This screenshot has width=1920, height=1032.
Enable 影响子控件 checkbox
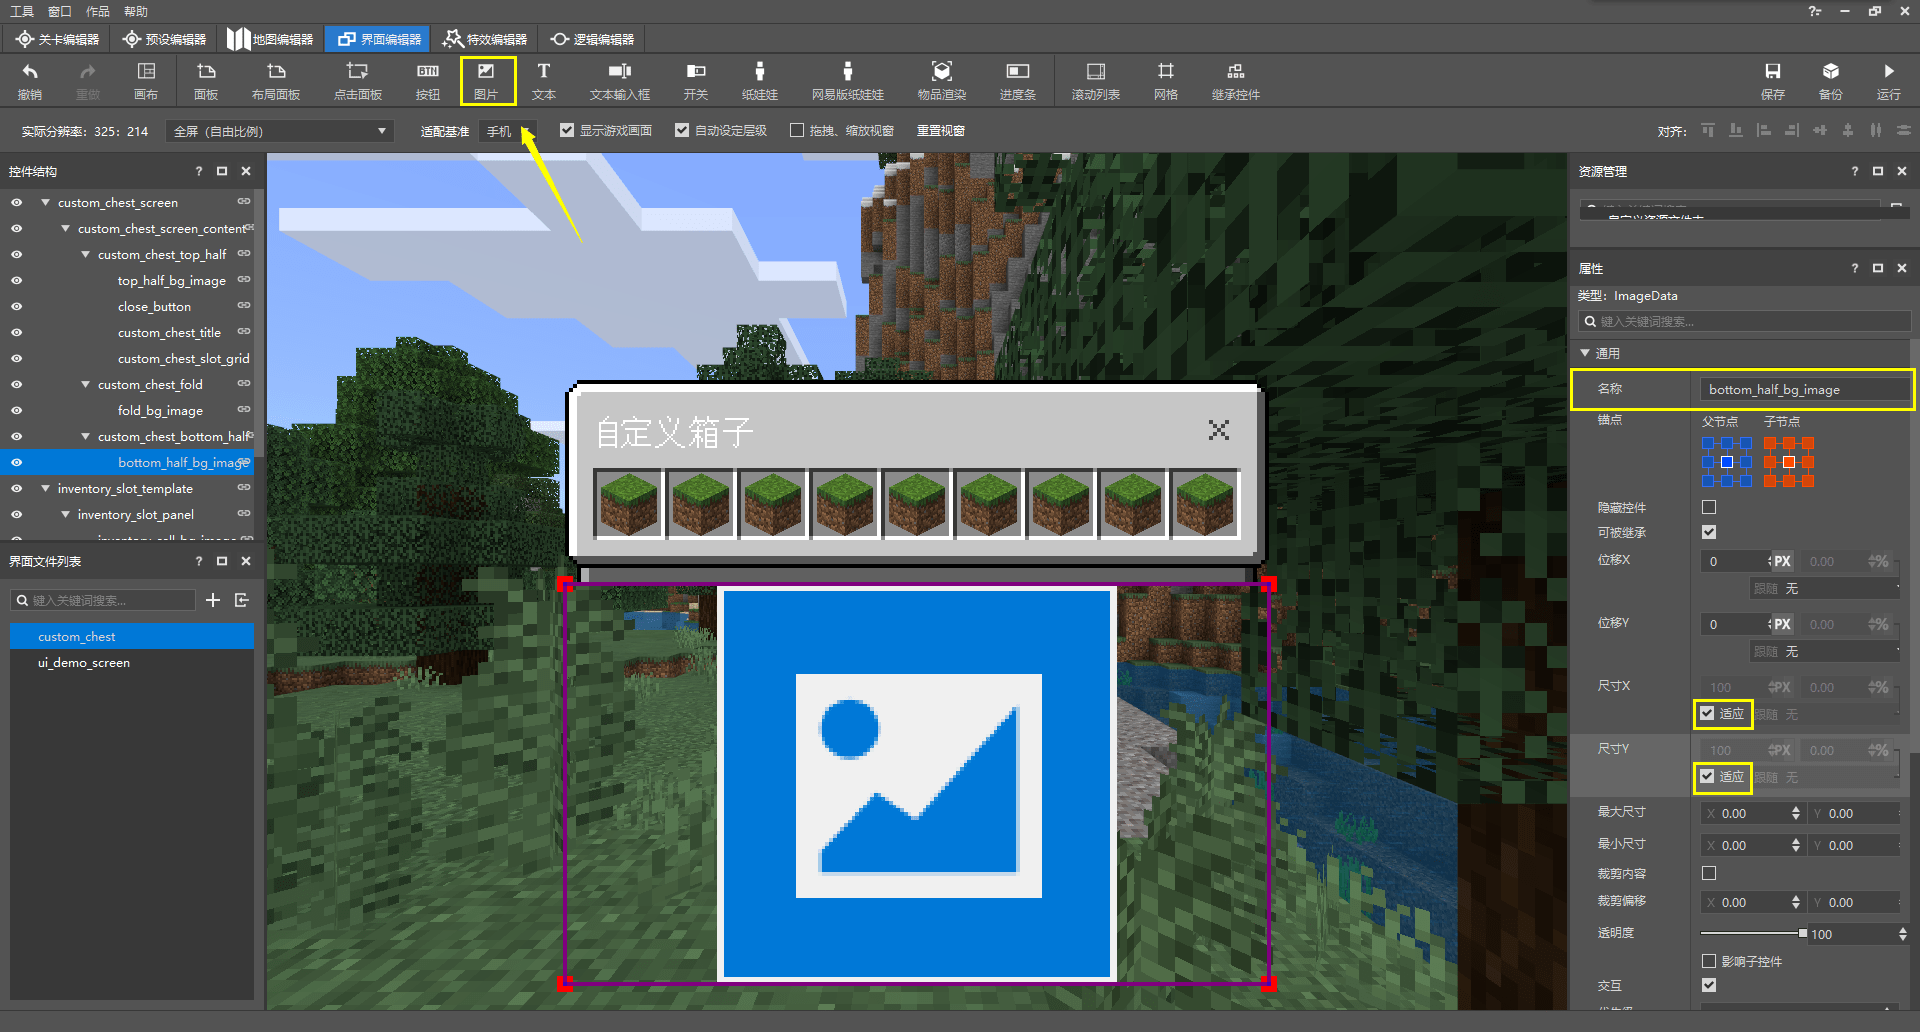click(x=1709, y=961)
